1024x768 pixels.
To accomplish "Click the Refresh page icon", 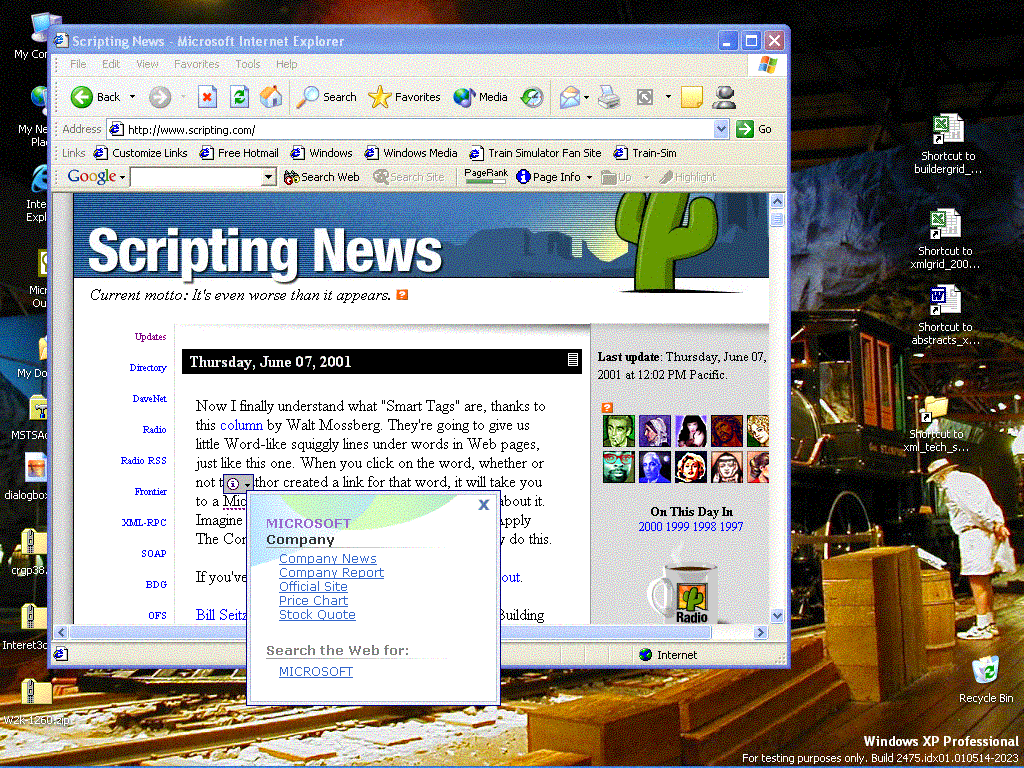I will 239,97.
